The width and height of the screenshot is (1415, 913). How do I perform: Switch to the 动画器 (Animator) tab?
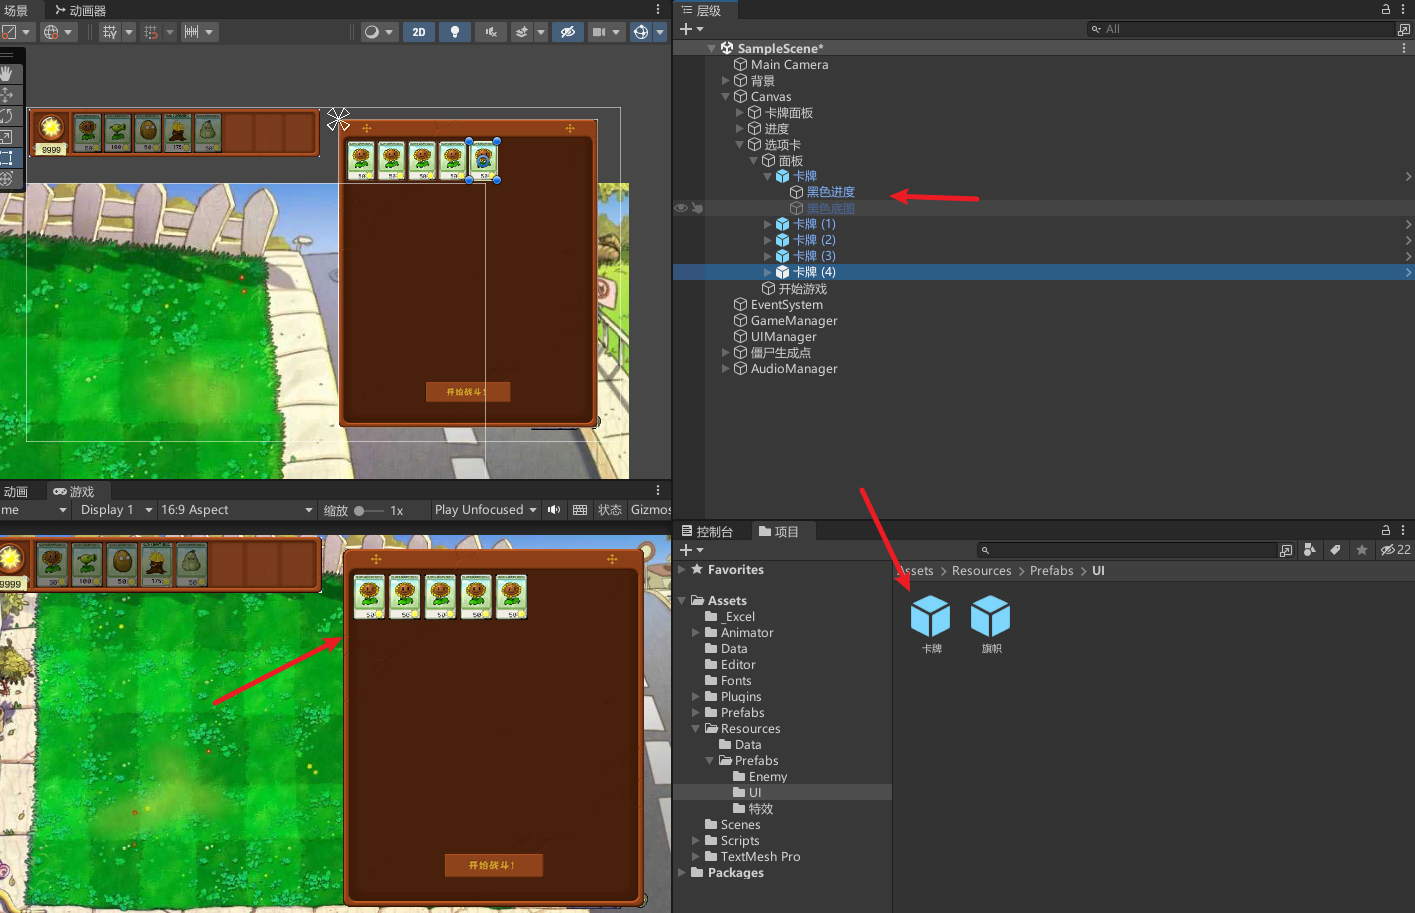pos(80,10)
